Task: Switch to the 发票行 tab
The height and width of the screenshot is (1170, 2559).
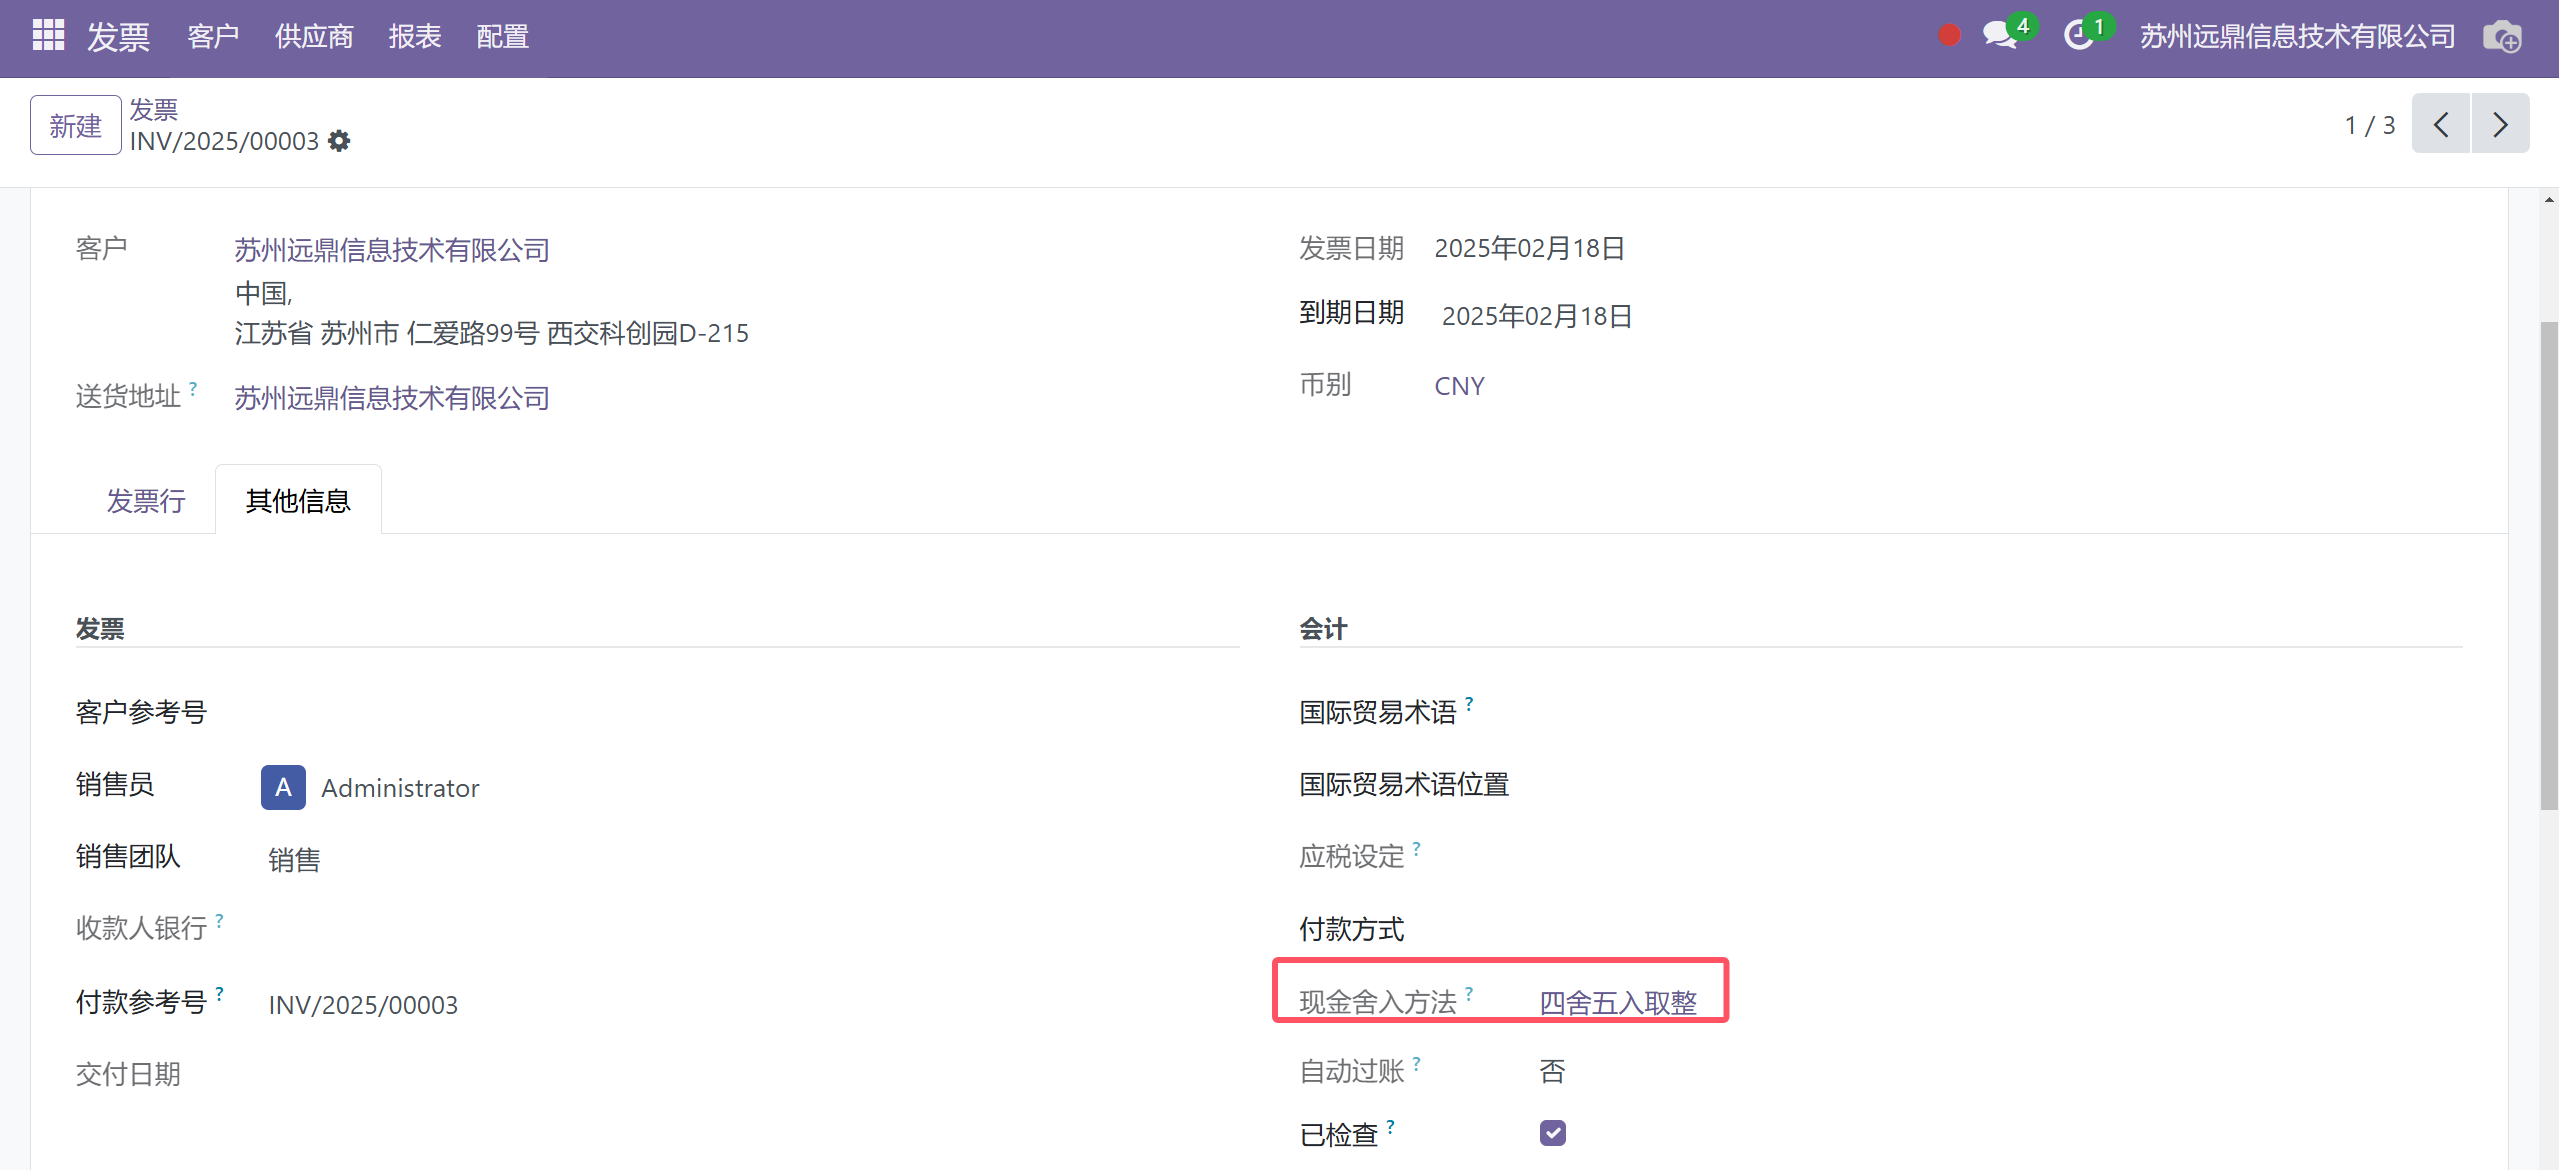Action: click(x=146, y=501)
